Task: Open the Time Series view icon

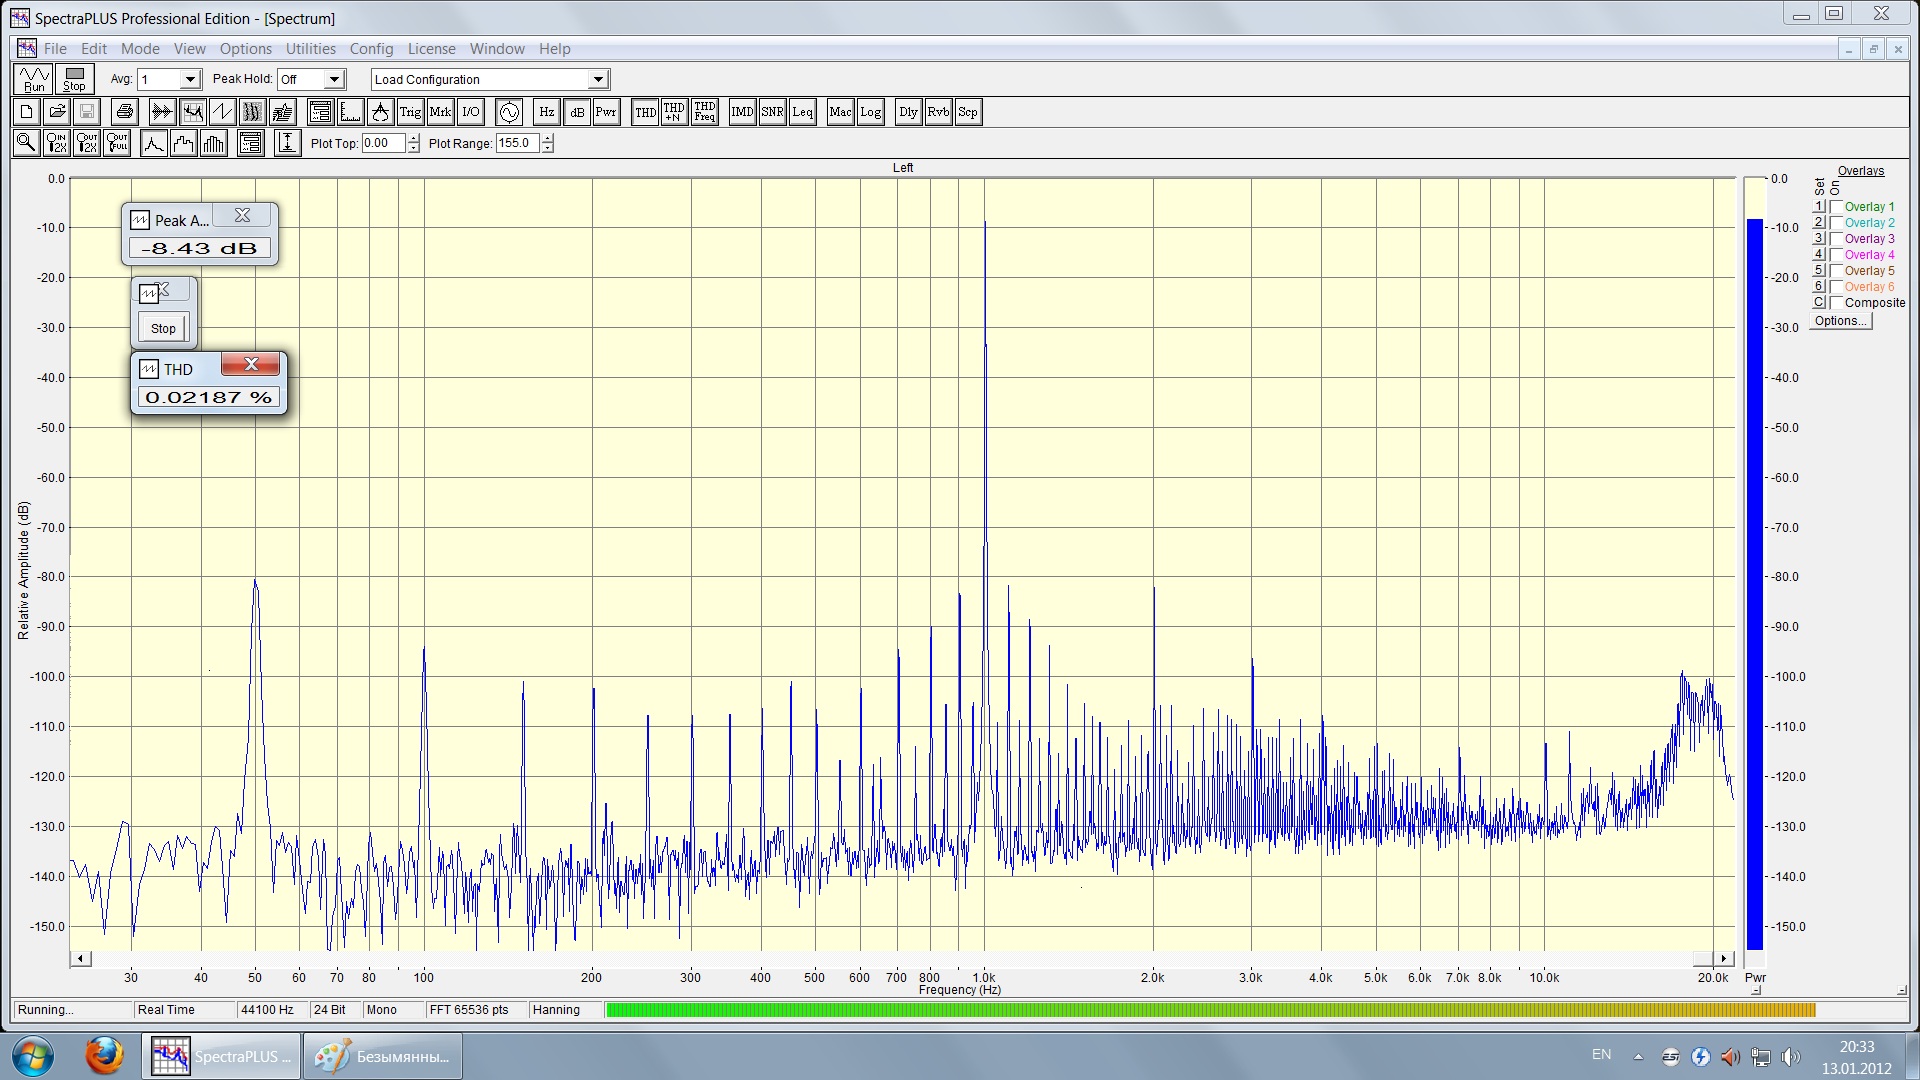Action: 162,112
